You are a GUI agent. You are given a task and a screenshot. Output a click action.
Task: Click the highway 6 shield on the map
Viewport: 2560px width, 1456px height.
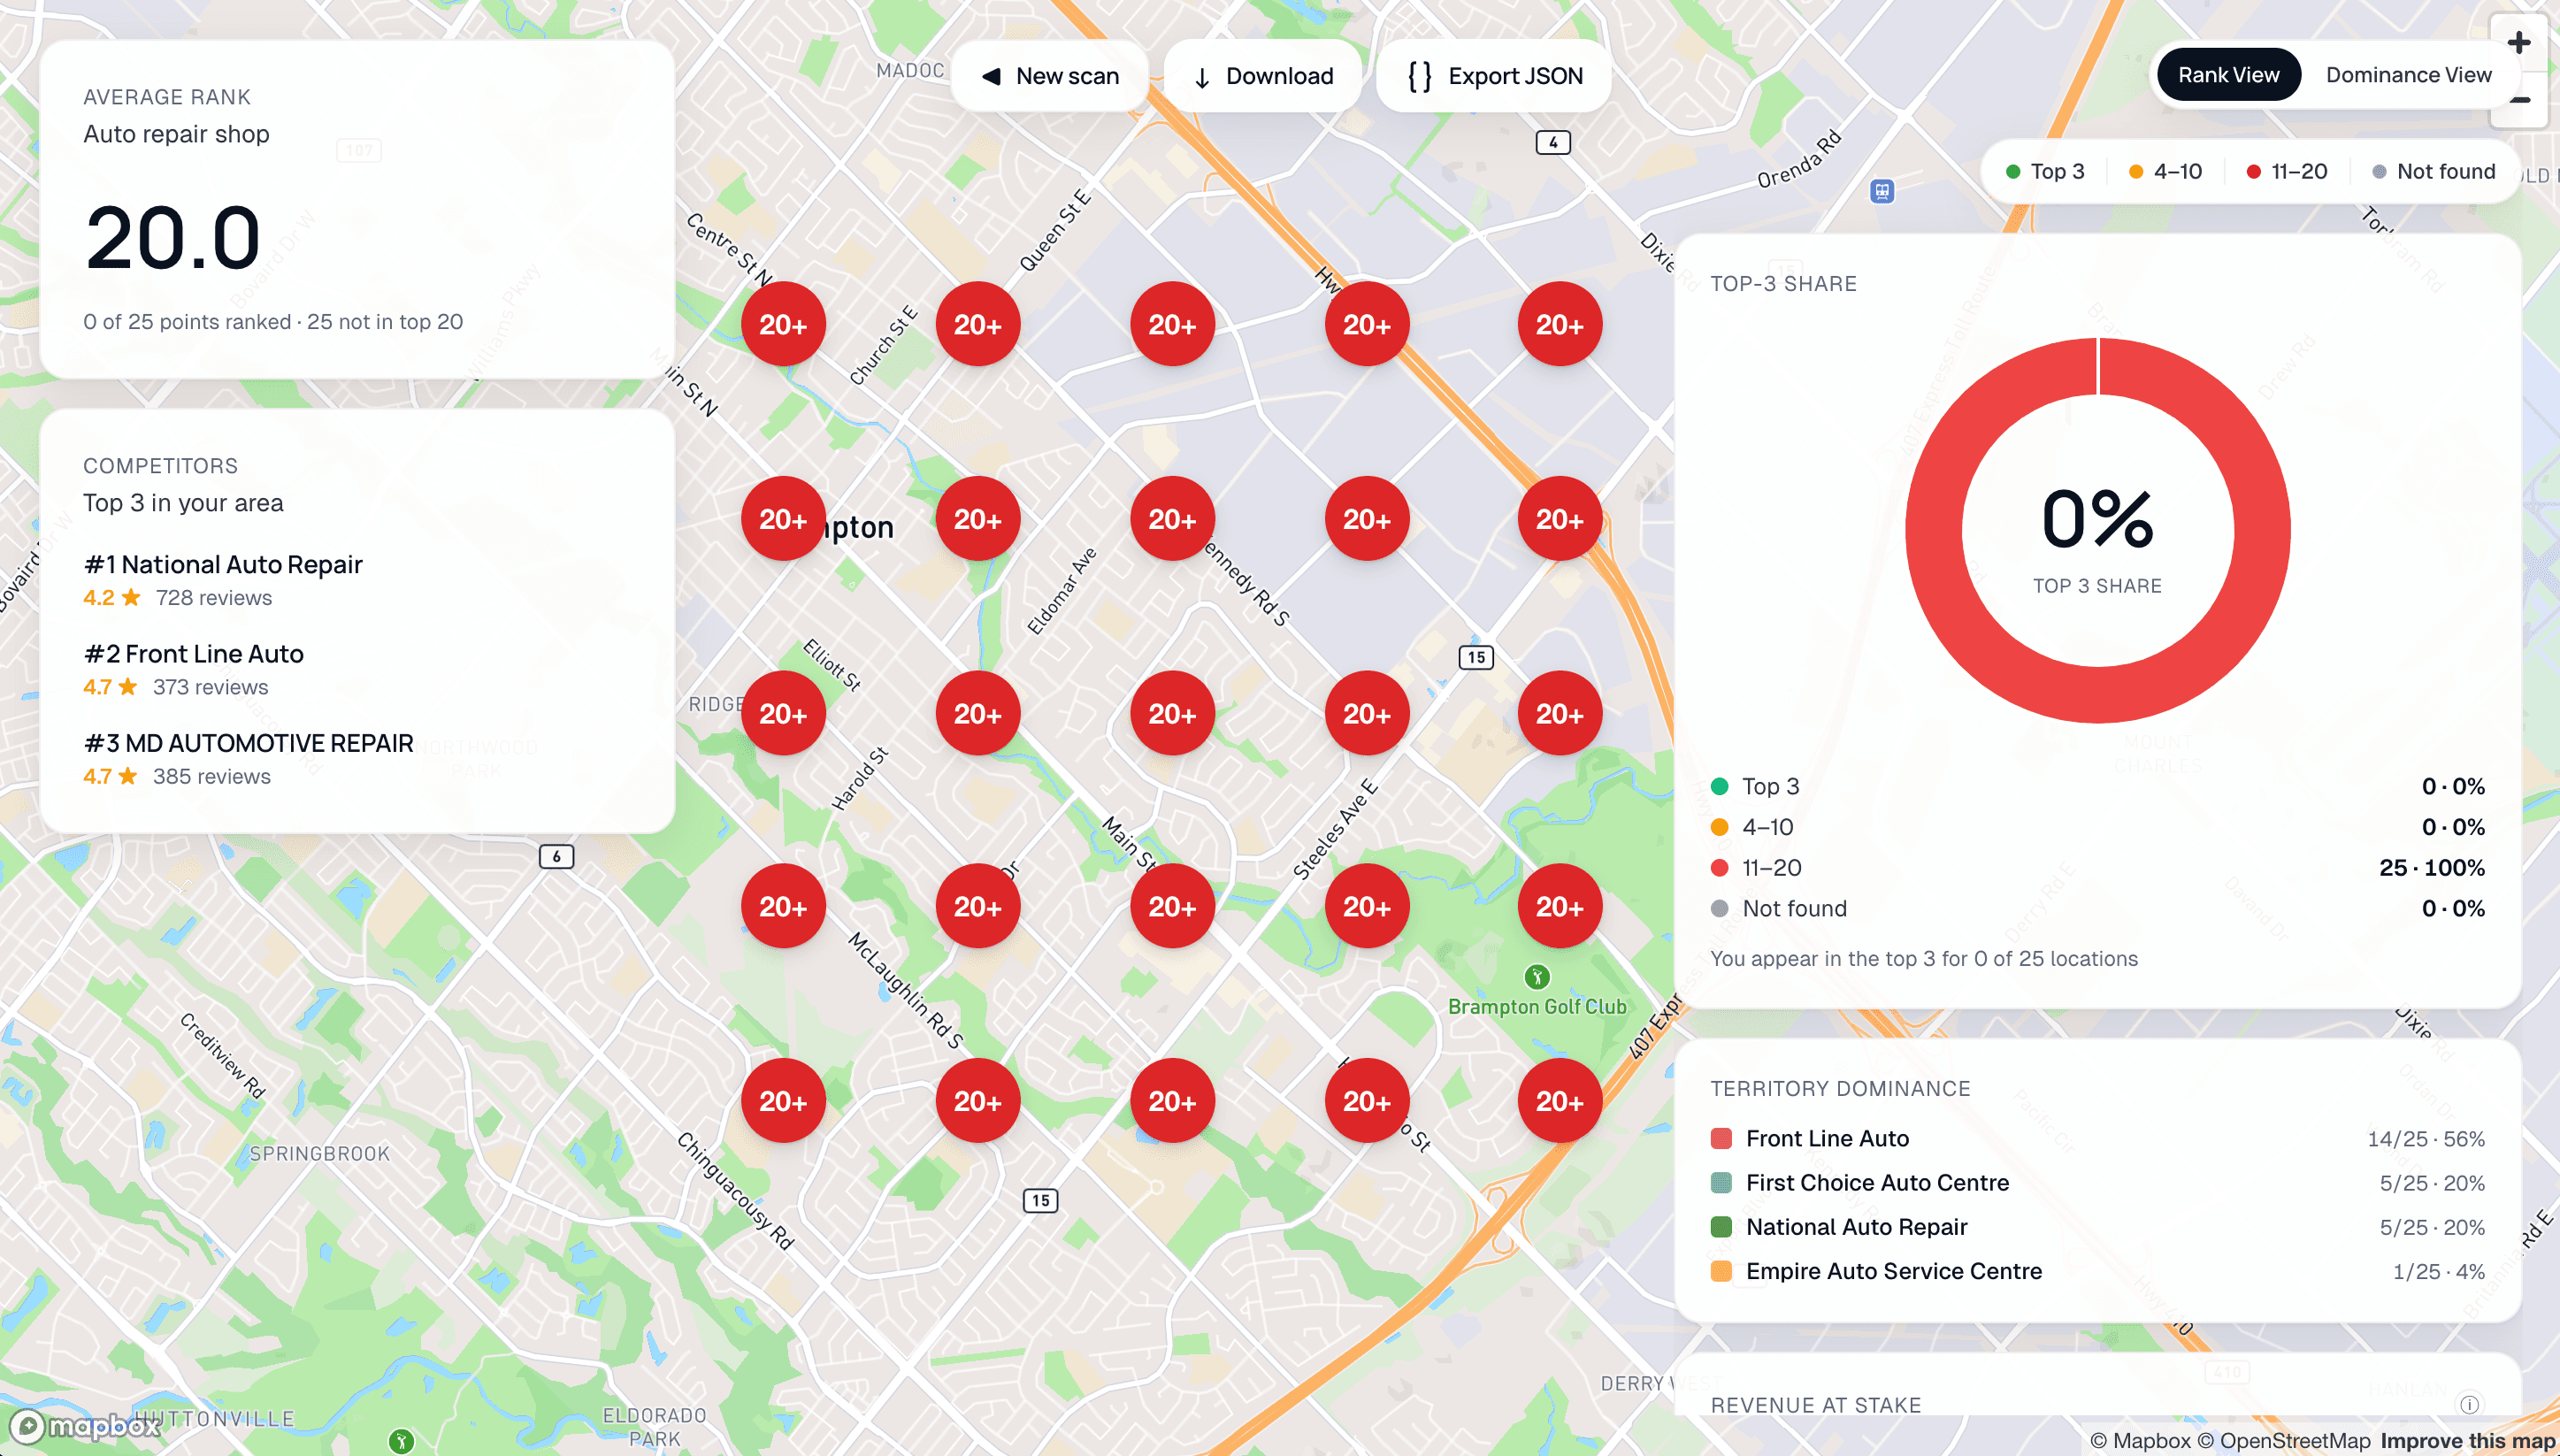[557, 856]
